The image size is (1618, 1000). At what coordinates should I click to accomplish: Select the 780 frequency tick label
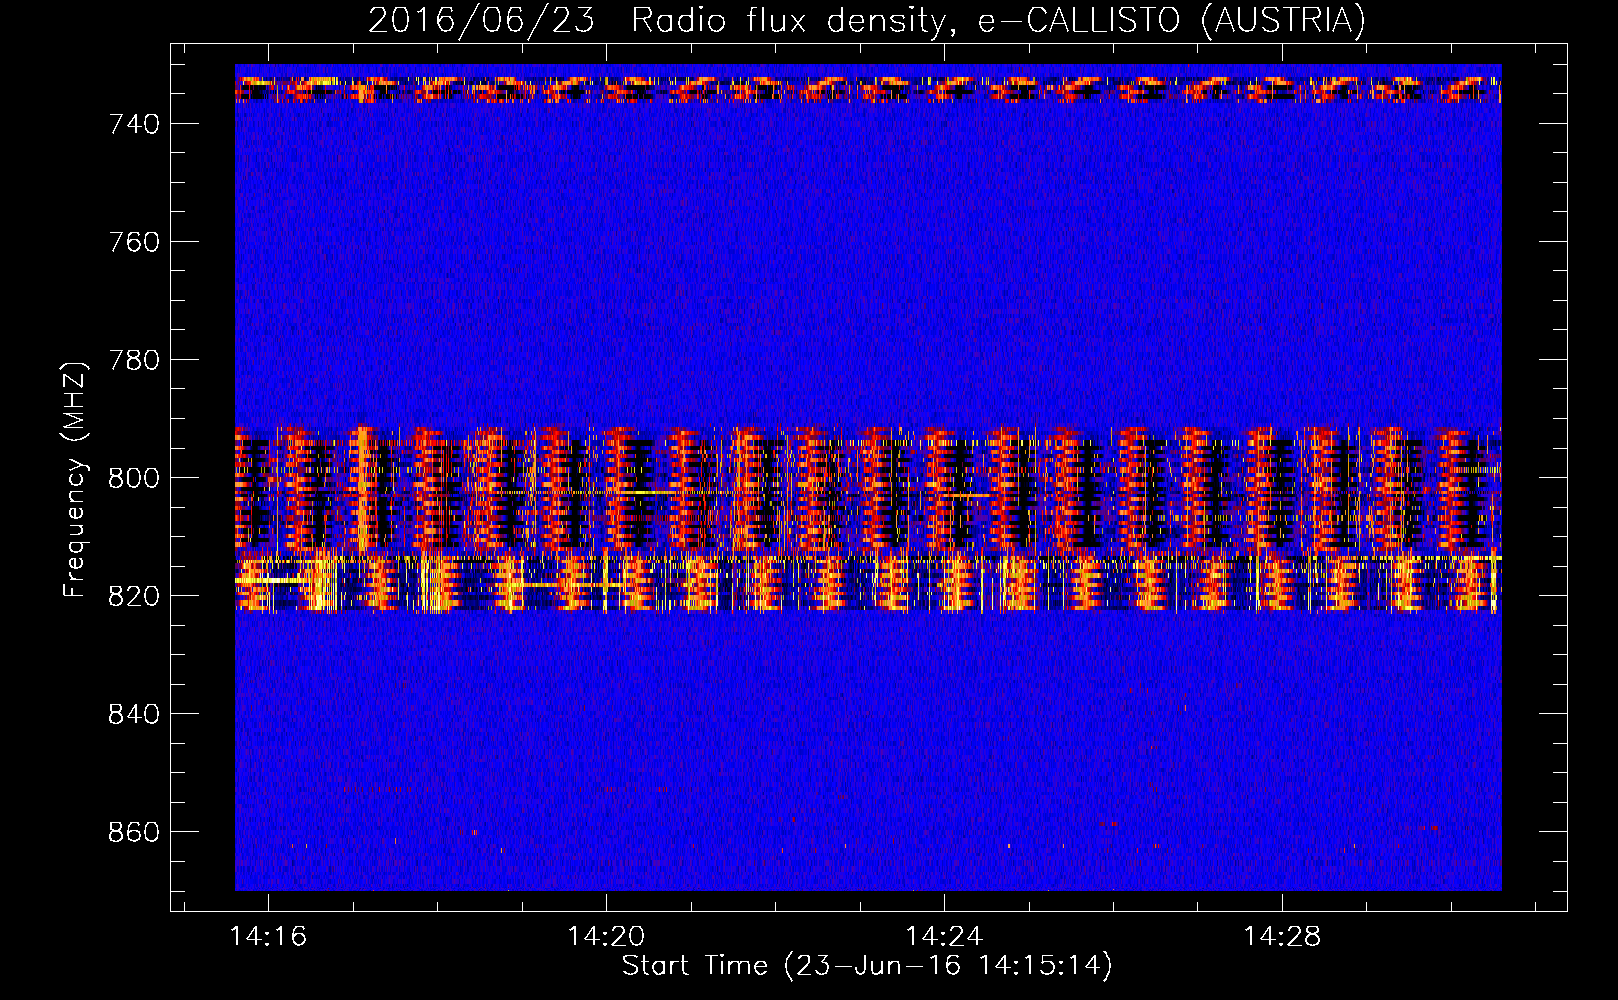[134, 360]
